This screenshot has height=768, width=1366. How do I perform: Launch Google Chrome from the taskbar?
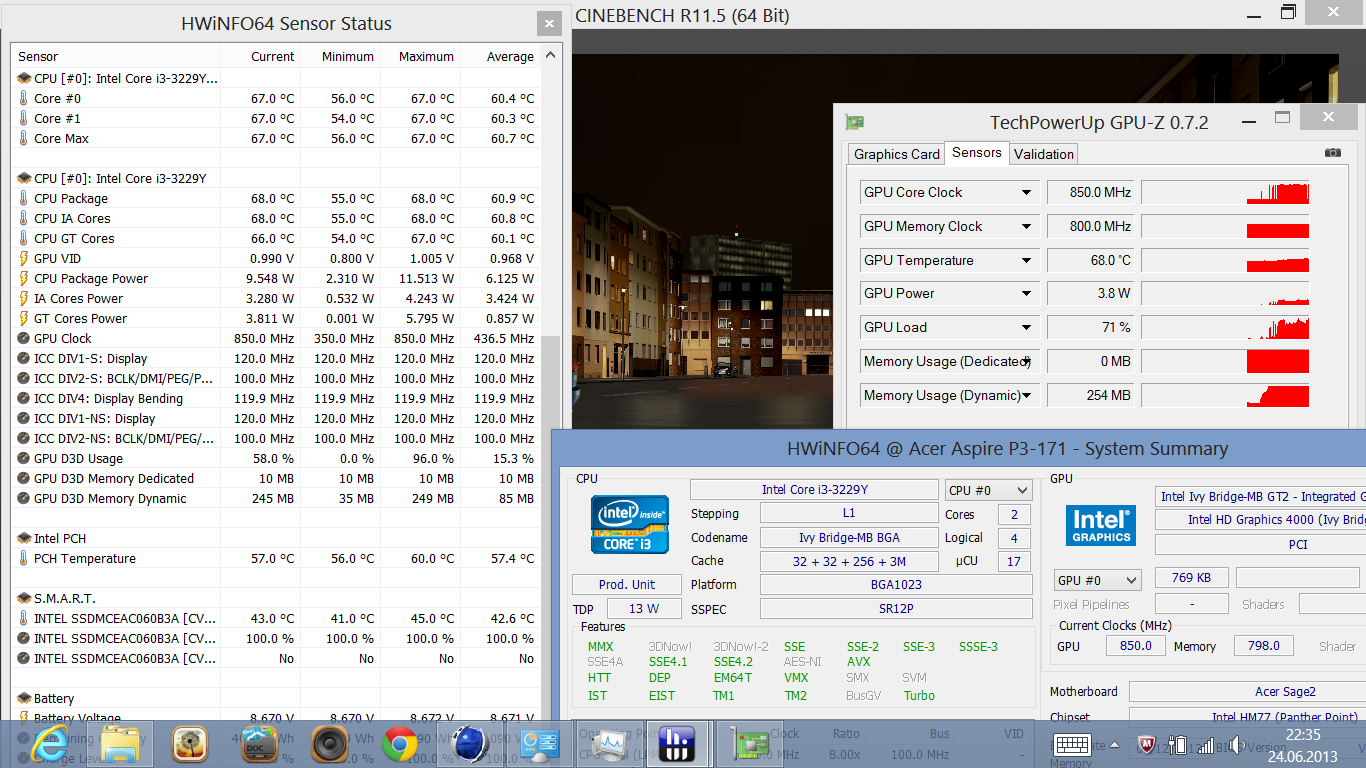coord(399,743)
